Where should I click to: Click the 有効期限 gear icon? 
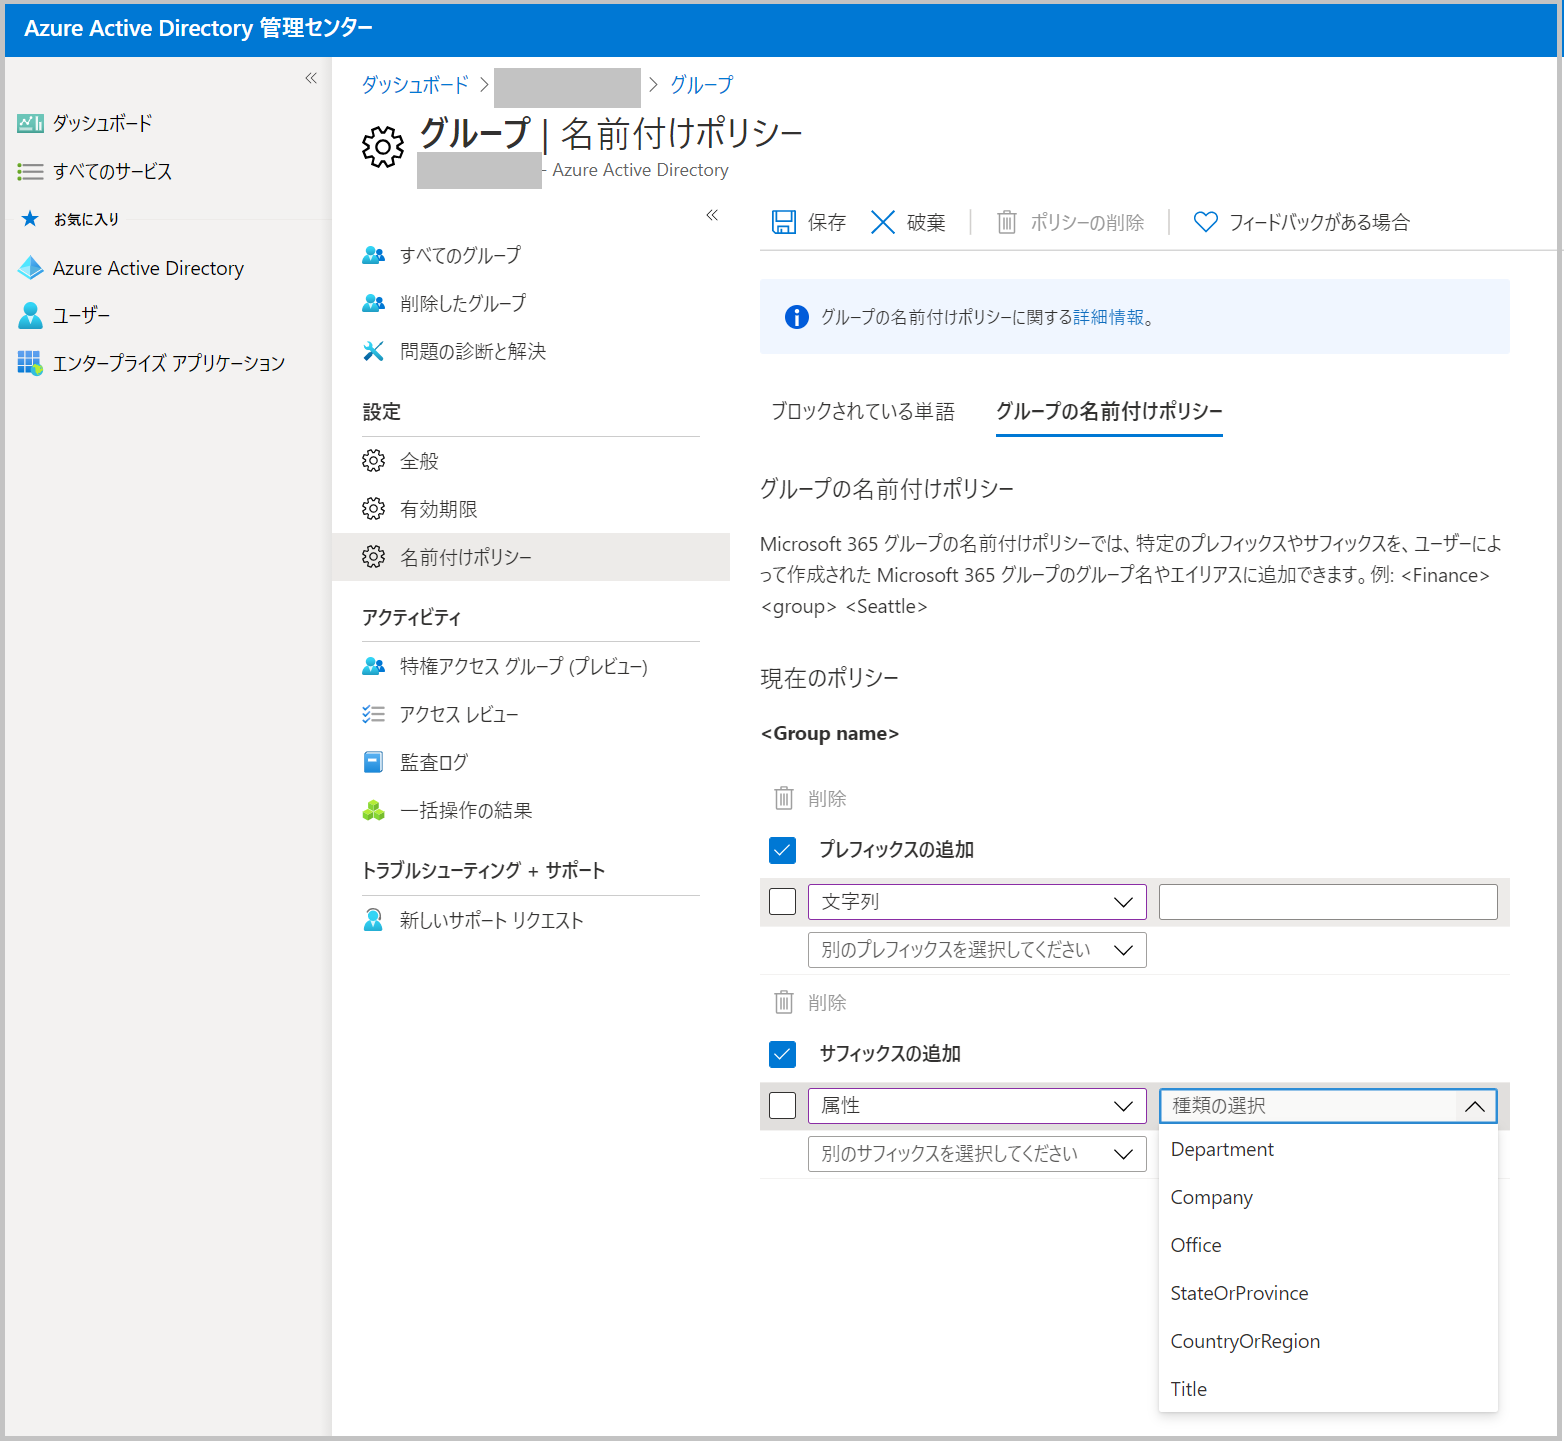(373, 509)
